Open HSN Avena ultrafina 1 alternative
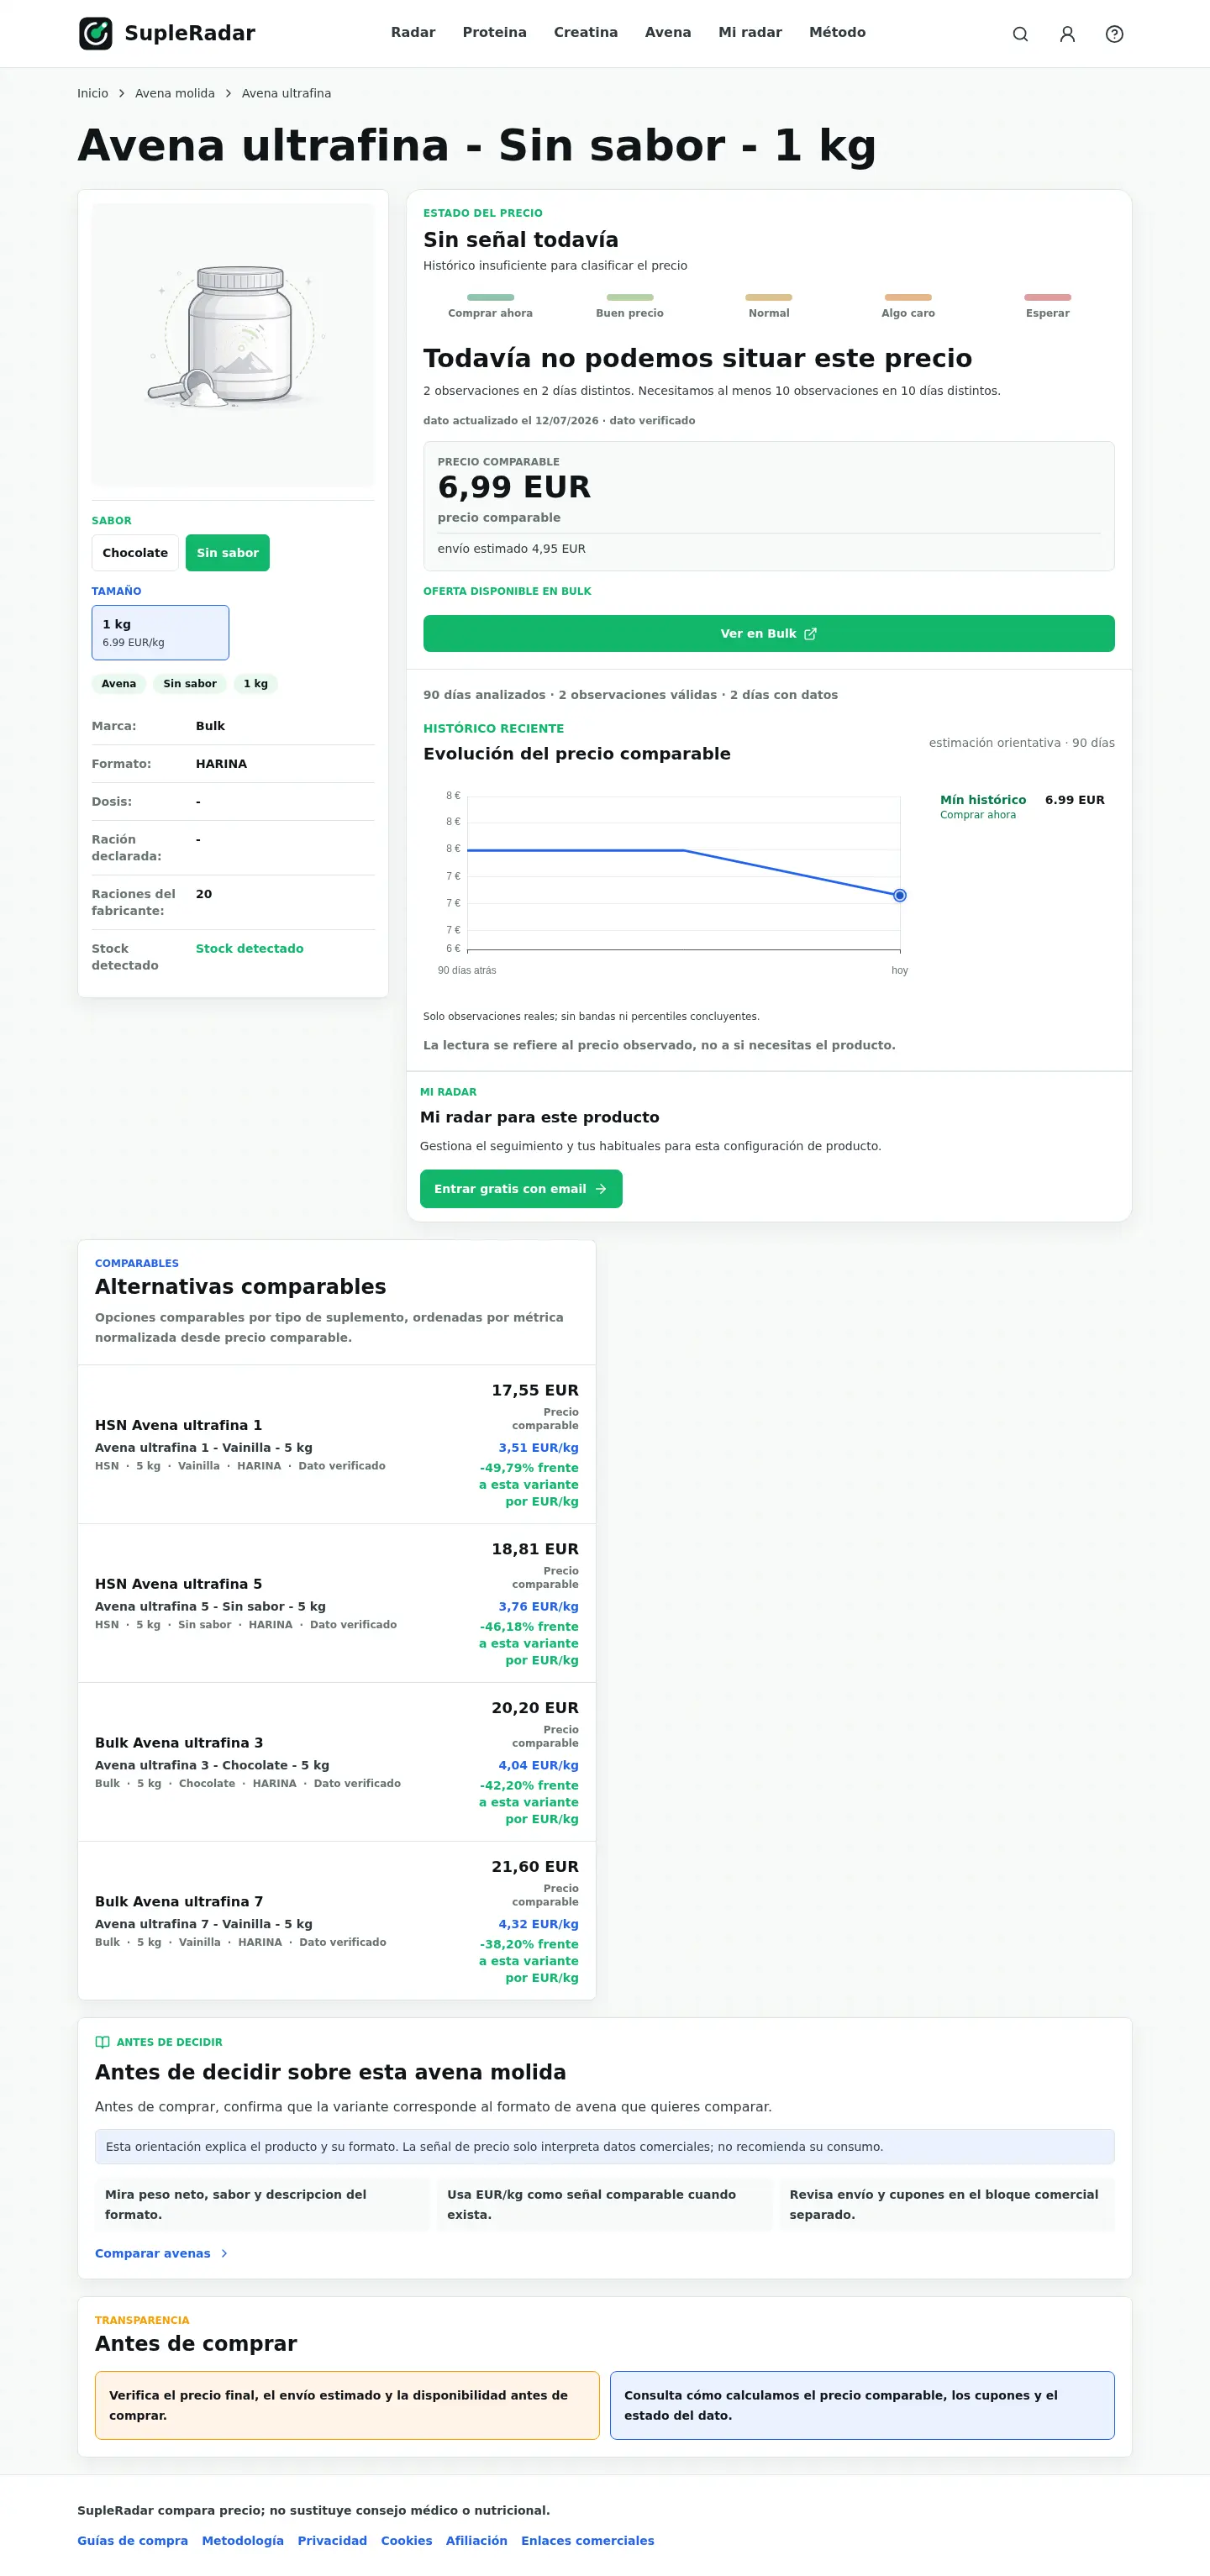 tap(337, 1444)
